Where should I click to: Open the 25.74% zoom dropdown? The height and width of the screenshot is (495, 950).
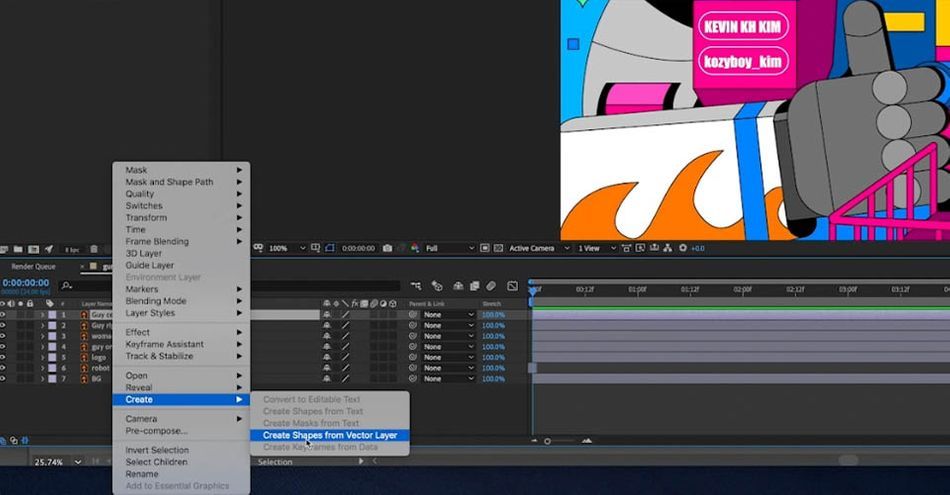pyautogui.click(x=58, y=462)
